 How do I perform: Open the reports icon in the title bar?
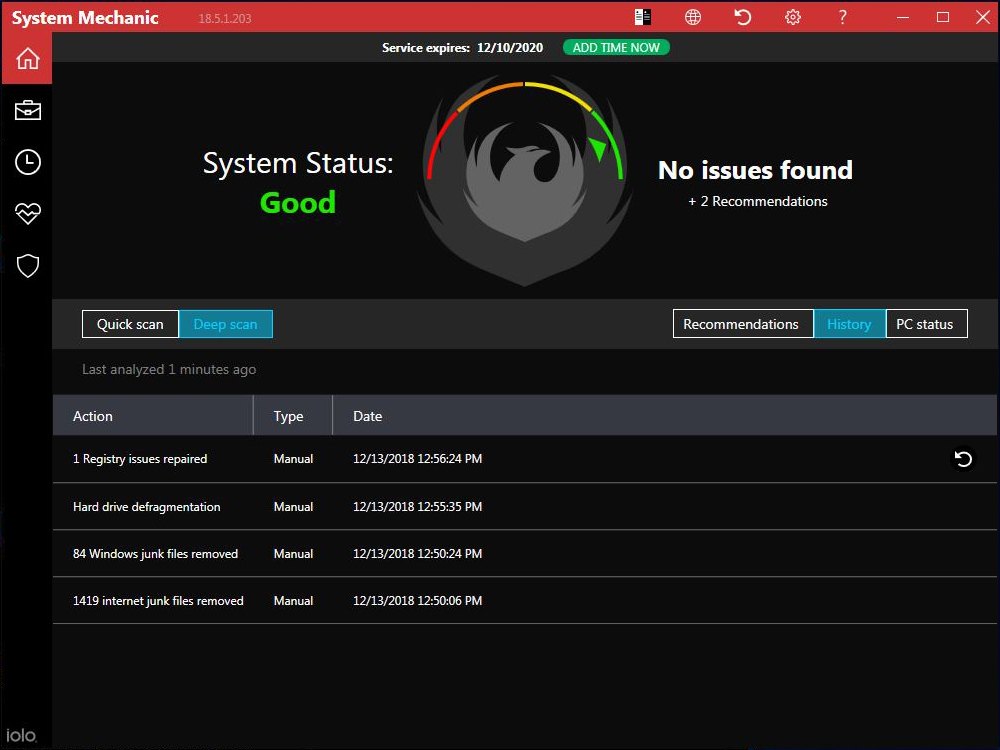tap(642, 17)
